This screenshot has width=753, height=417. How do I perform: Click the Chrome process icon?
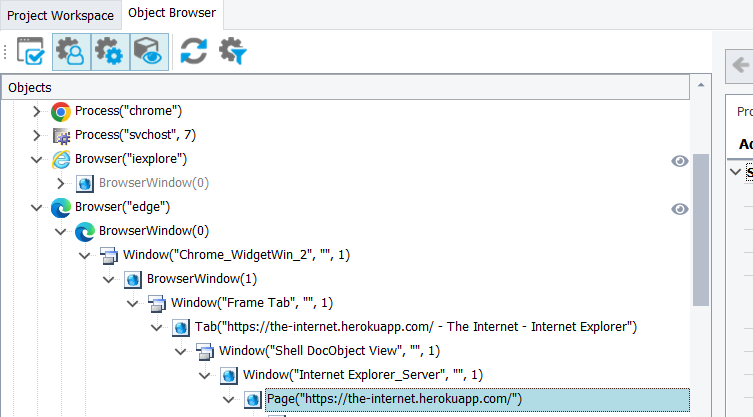pyautogui.click(x=60, y=111)
